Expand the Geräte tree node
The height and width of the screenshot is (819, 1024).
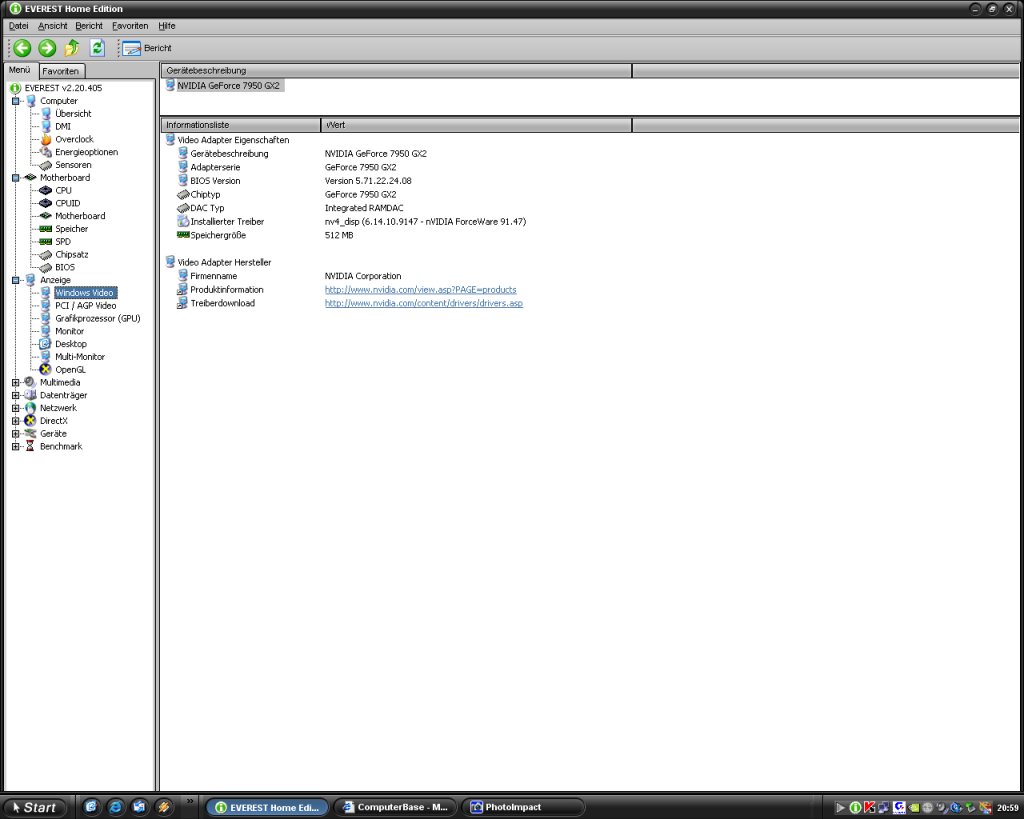click(x=16, y=434)
